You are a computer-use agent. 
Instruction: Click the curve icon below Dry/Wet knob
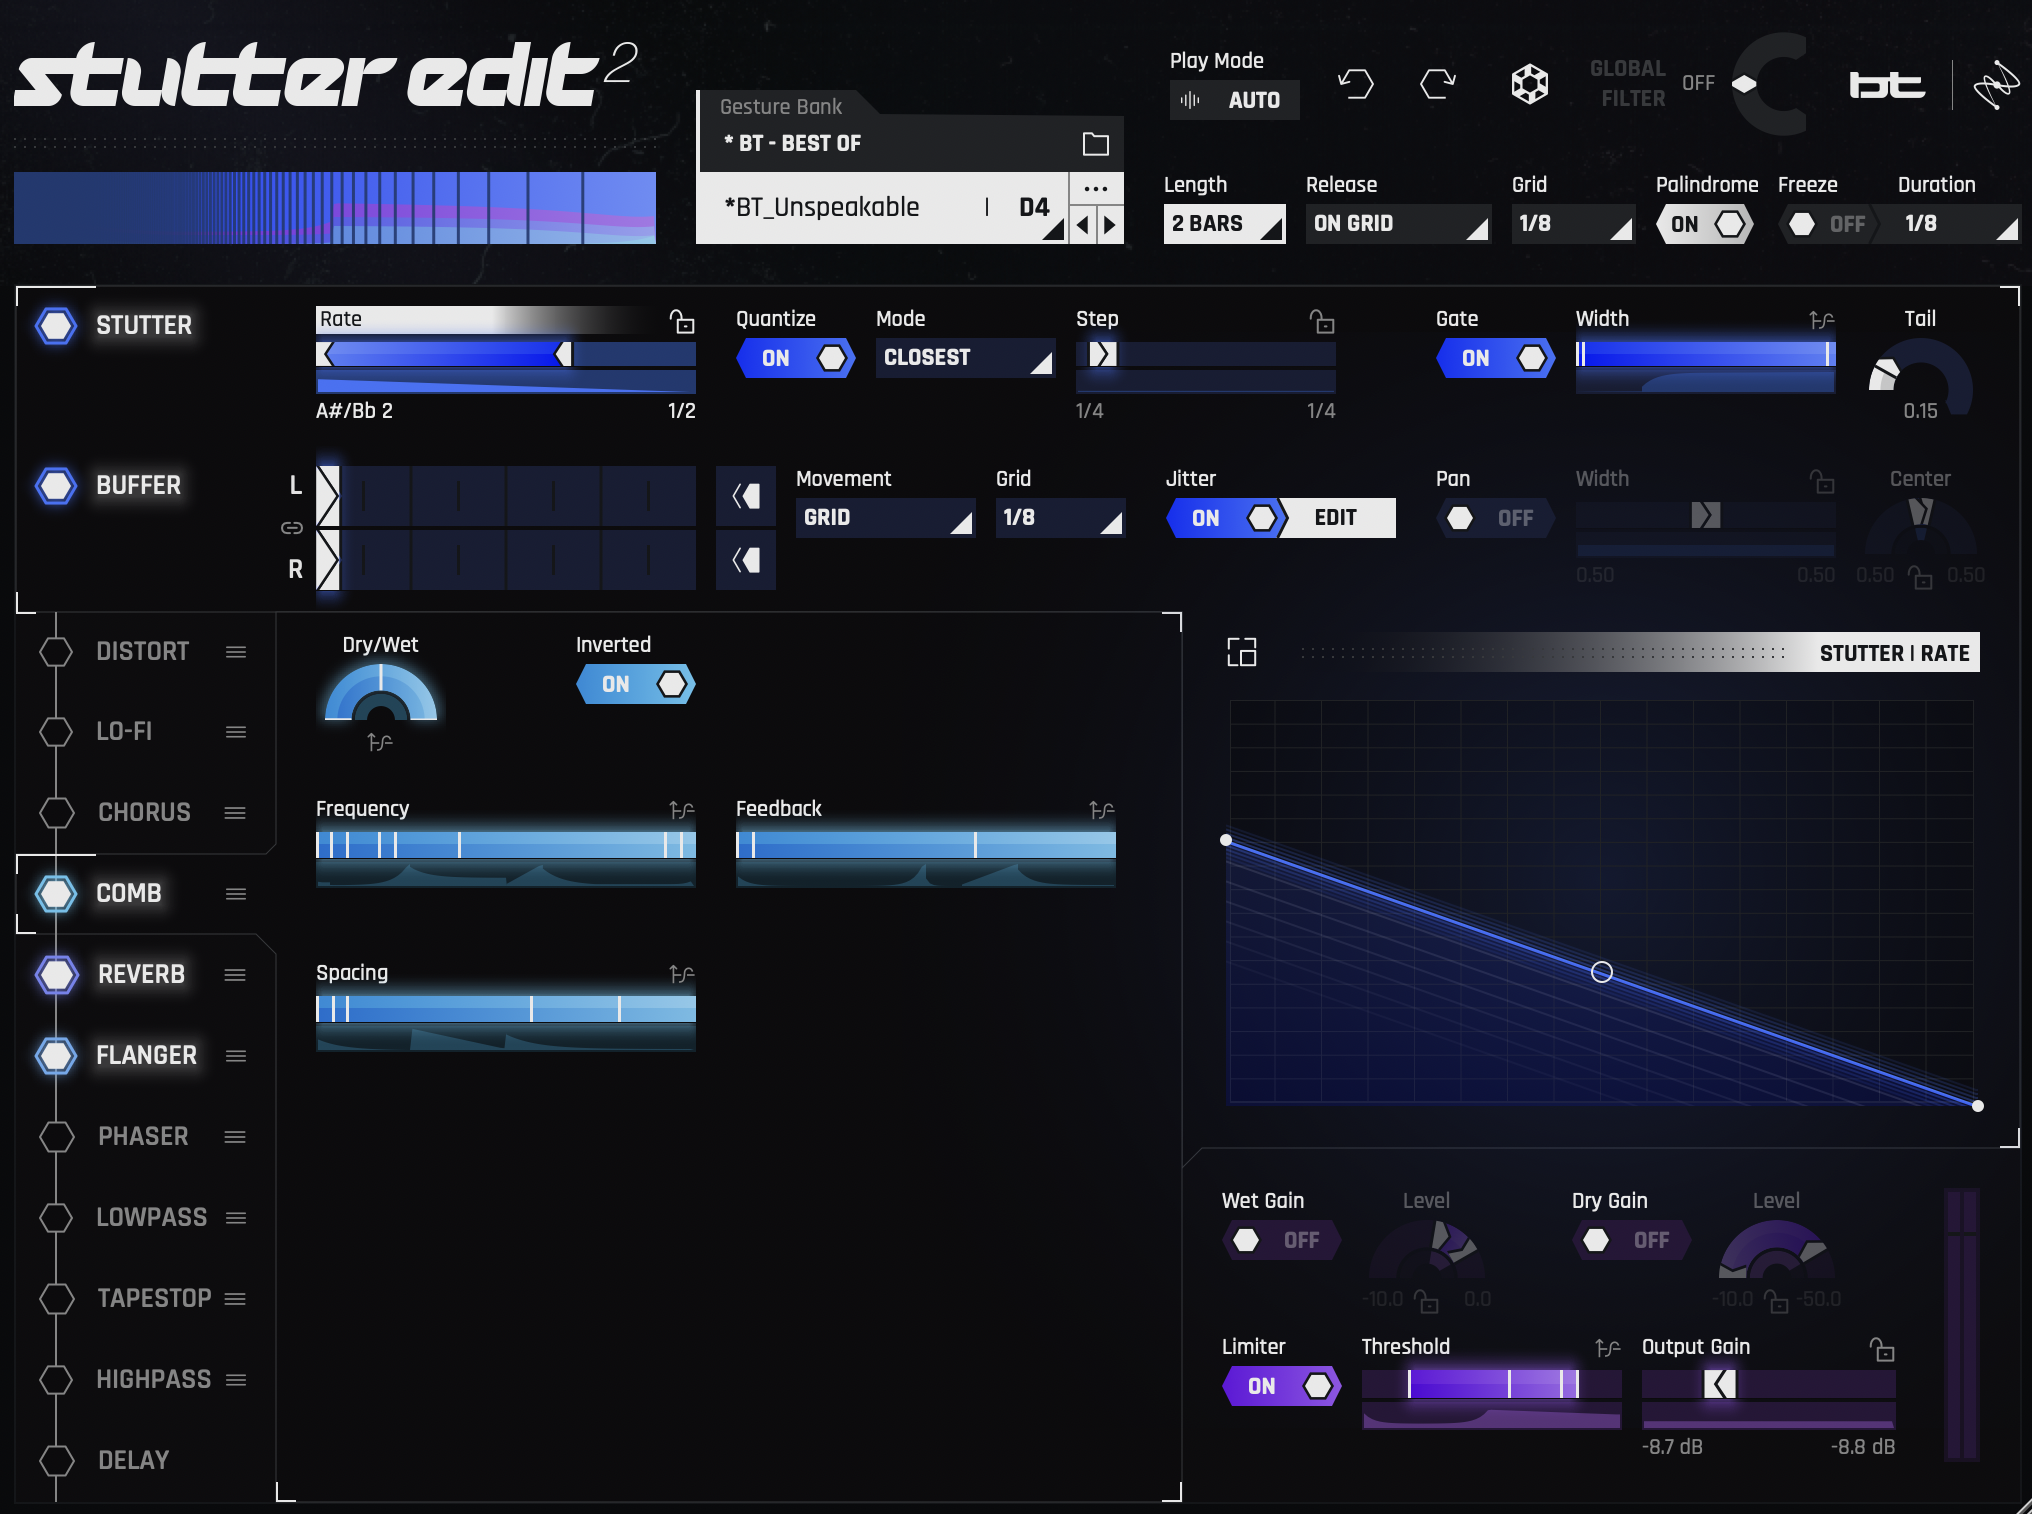pos(380,742)
